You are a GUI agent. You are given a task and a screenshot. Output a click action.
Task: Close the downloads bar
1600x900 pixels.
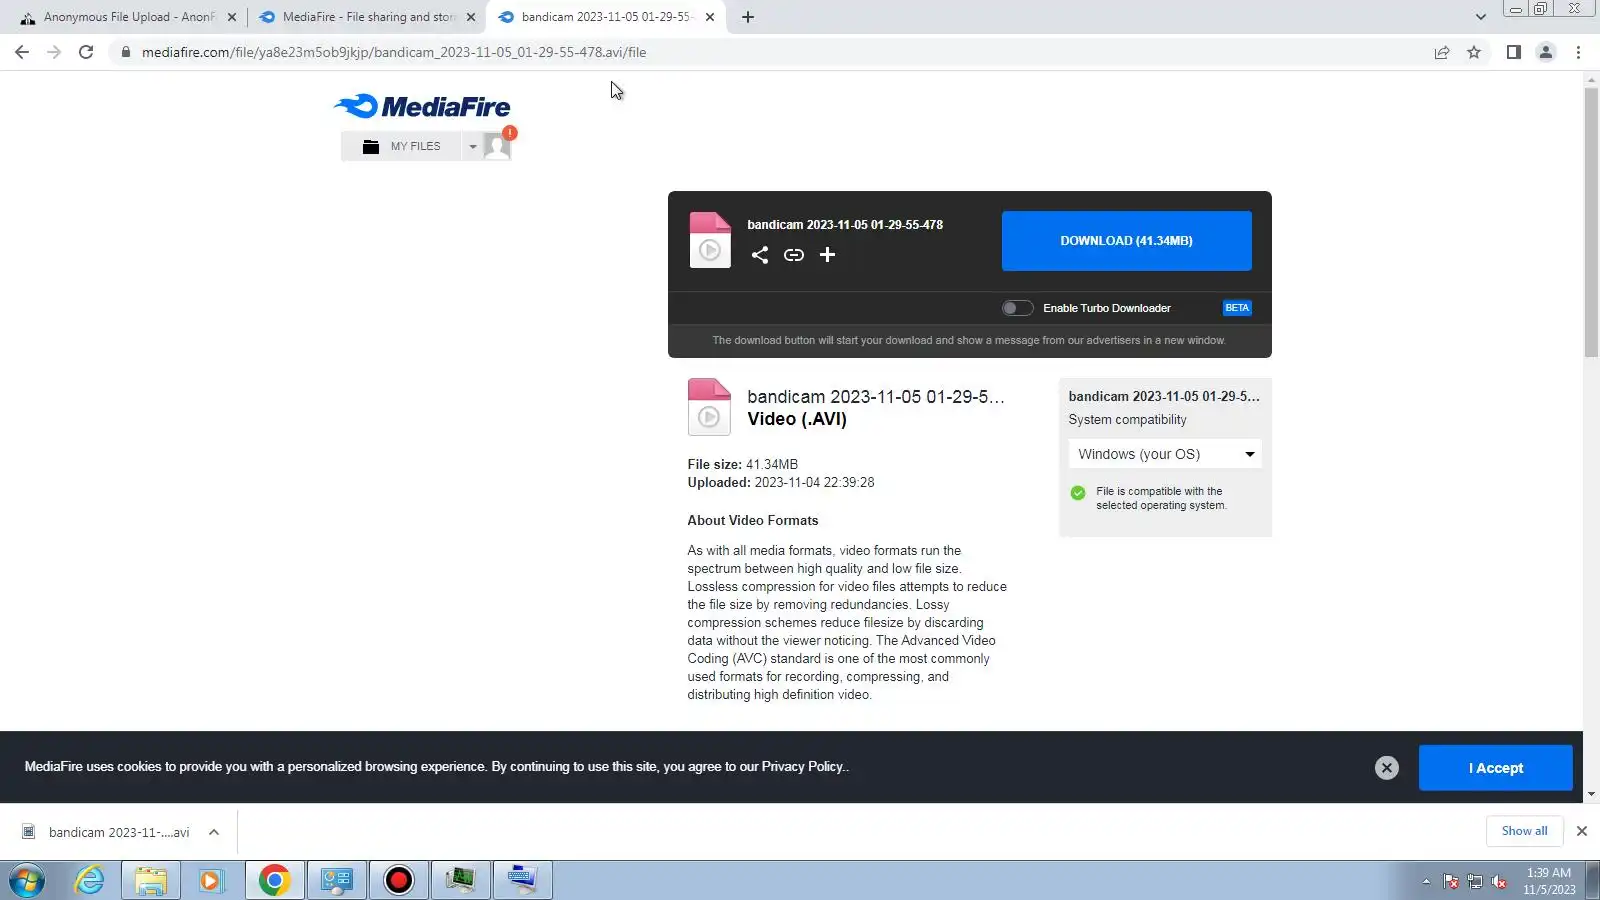click(1582, 831)
